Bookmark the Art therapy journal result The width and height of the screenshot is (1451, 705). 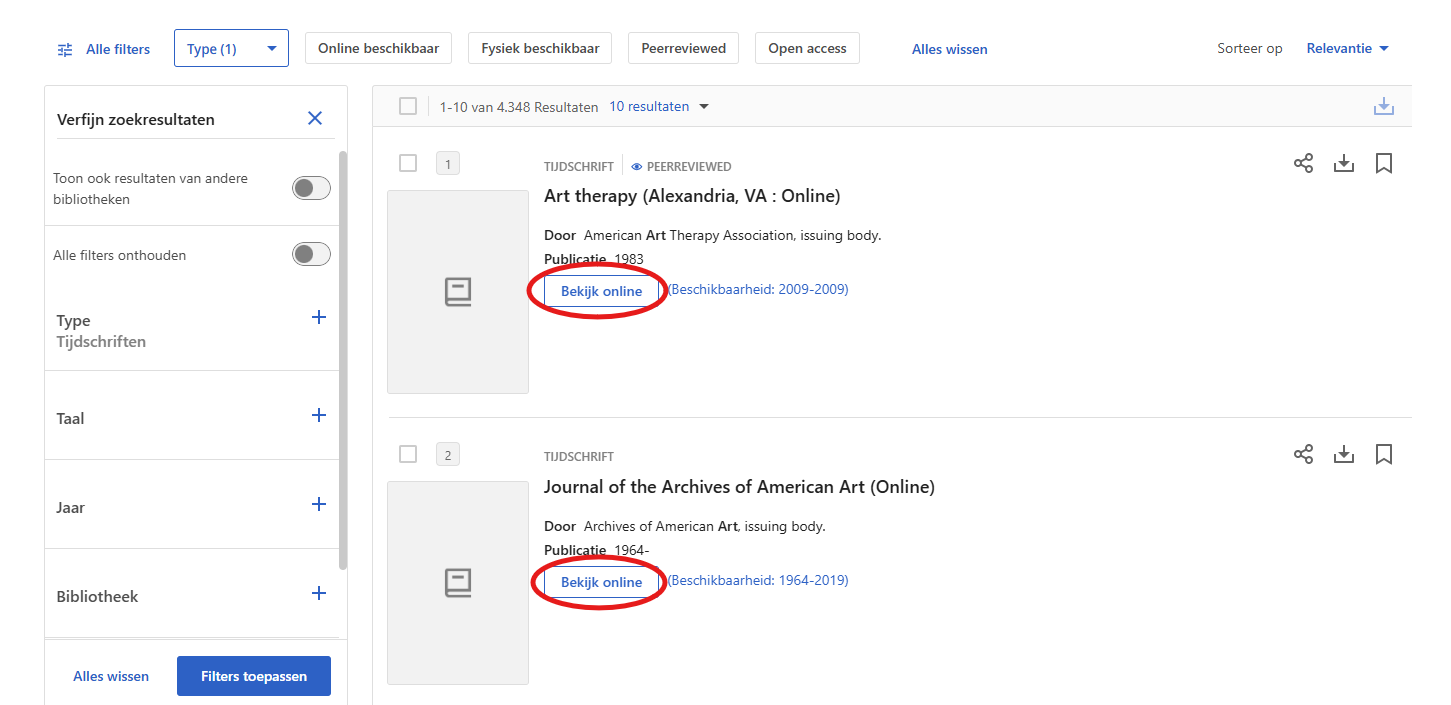(x=1384, y=163)
